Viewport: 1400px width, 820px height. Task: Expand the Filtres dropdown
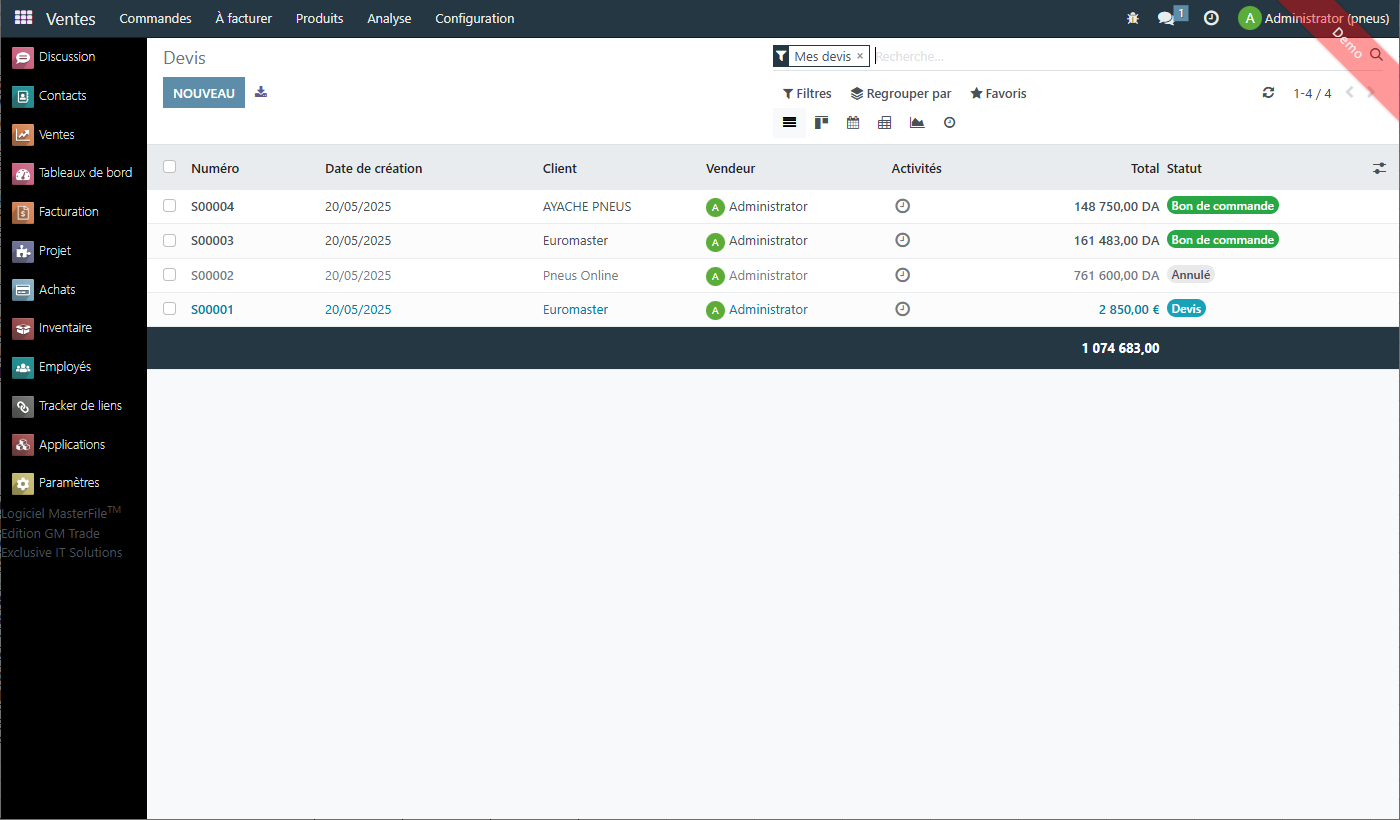[x=807, y=93]
